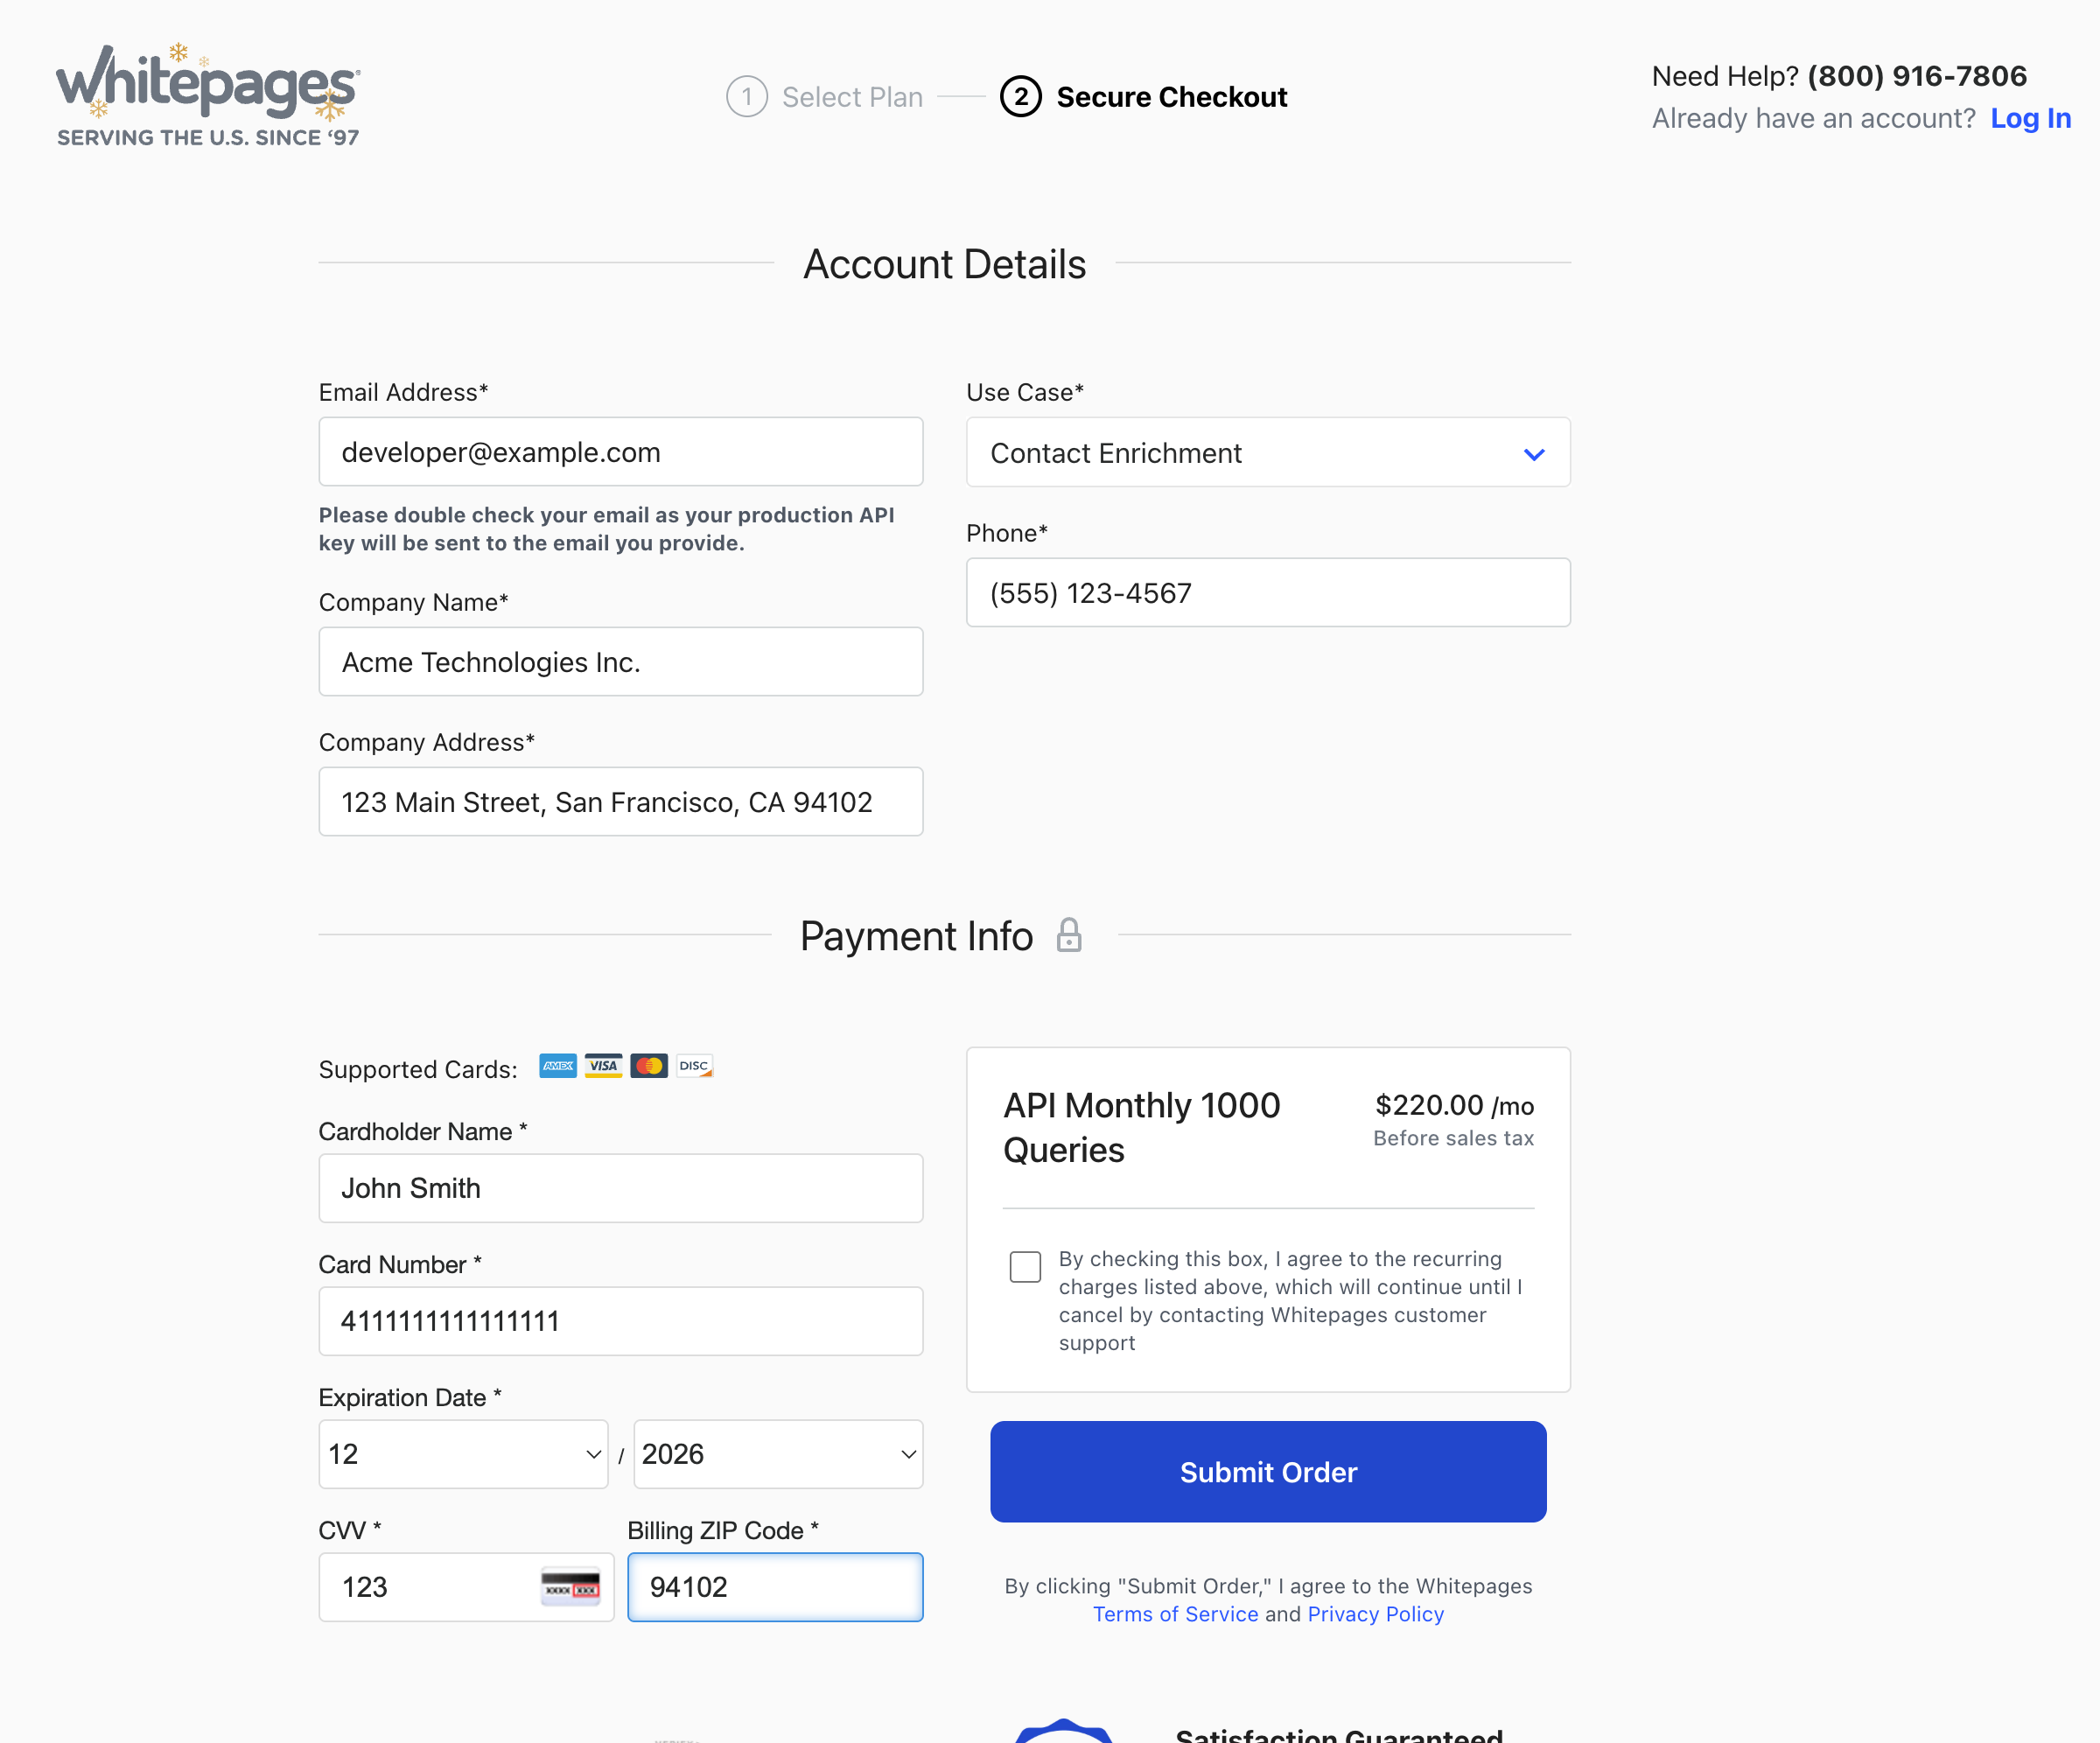The image size is (2100, 1743).
Task: Click inside the Cardholder Name field
Action: [x=620, y=1188]
